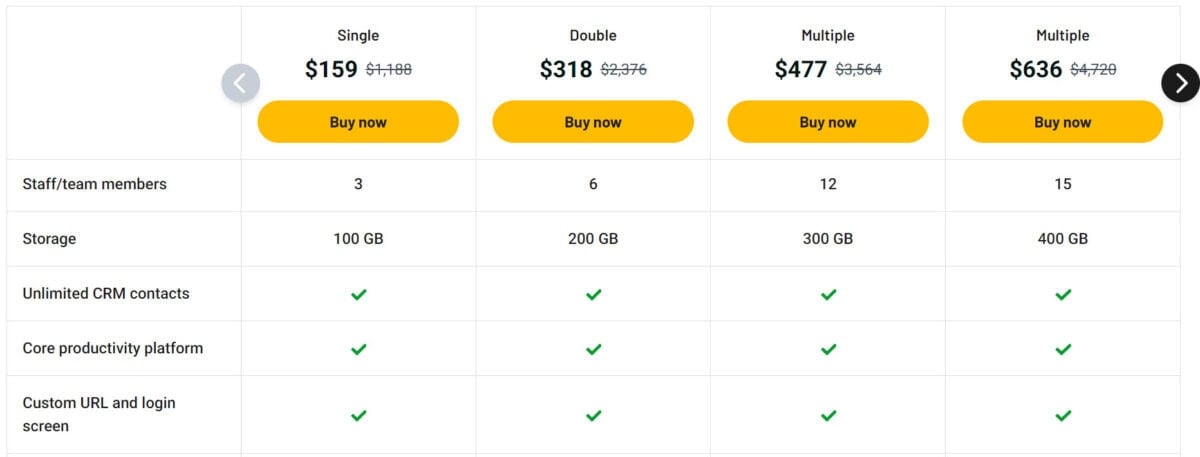Click Single plan Unlimited CRM contacts checkmark

[359, 294]
